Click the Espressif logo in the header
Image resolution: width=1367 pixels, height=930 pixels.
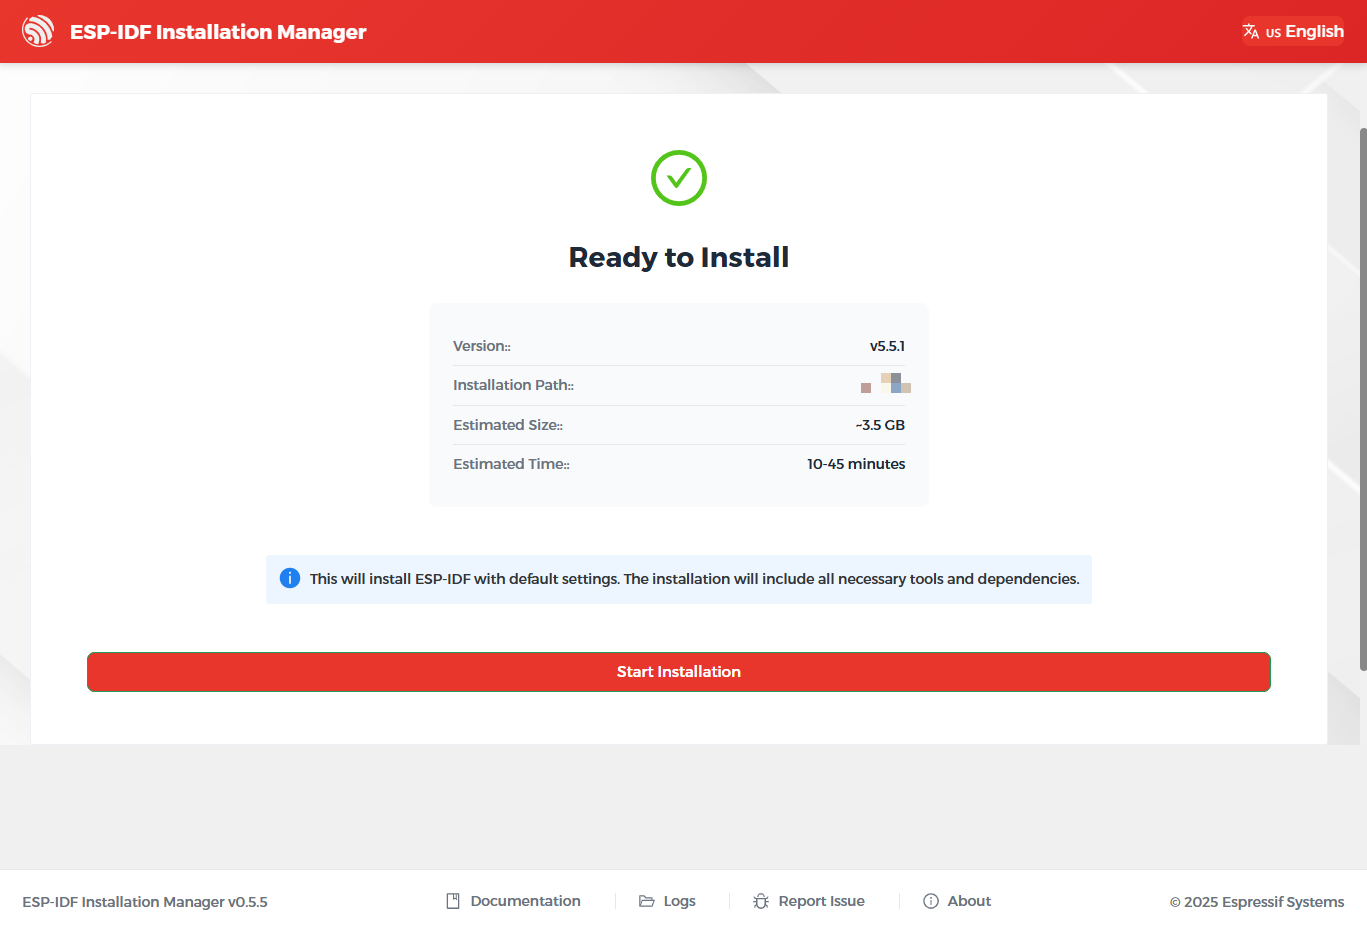pyautogui.click(x=38, y=31)
